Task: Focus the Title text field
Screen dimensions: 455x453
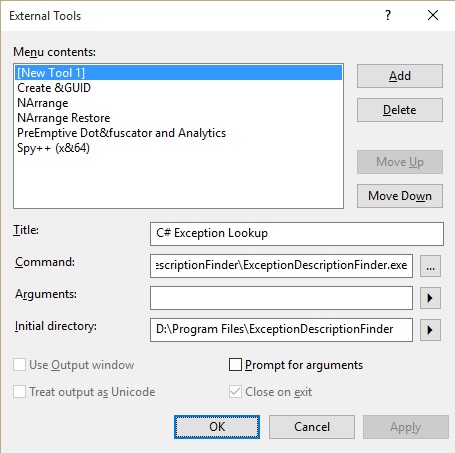Action: (x=297, y=234)
